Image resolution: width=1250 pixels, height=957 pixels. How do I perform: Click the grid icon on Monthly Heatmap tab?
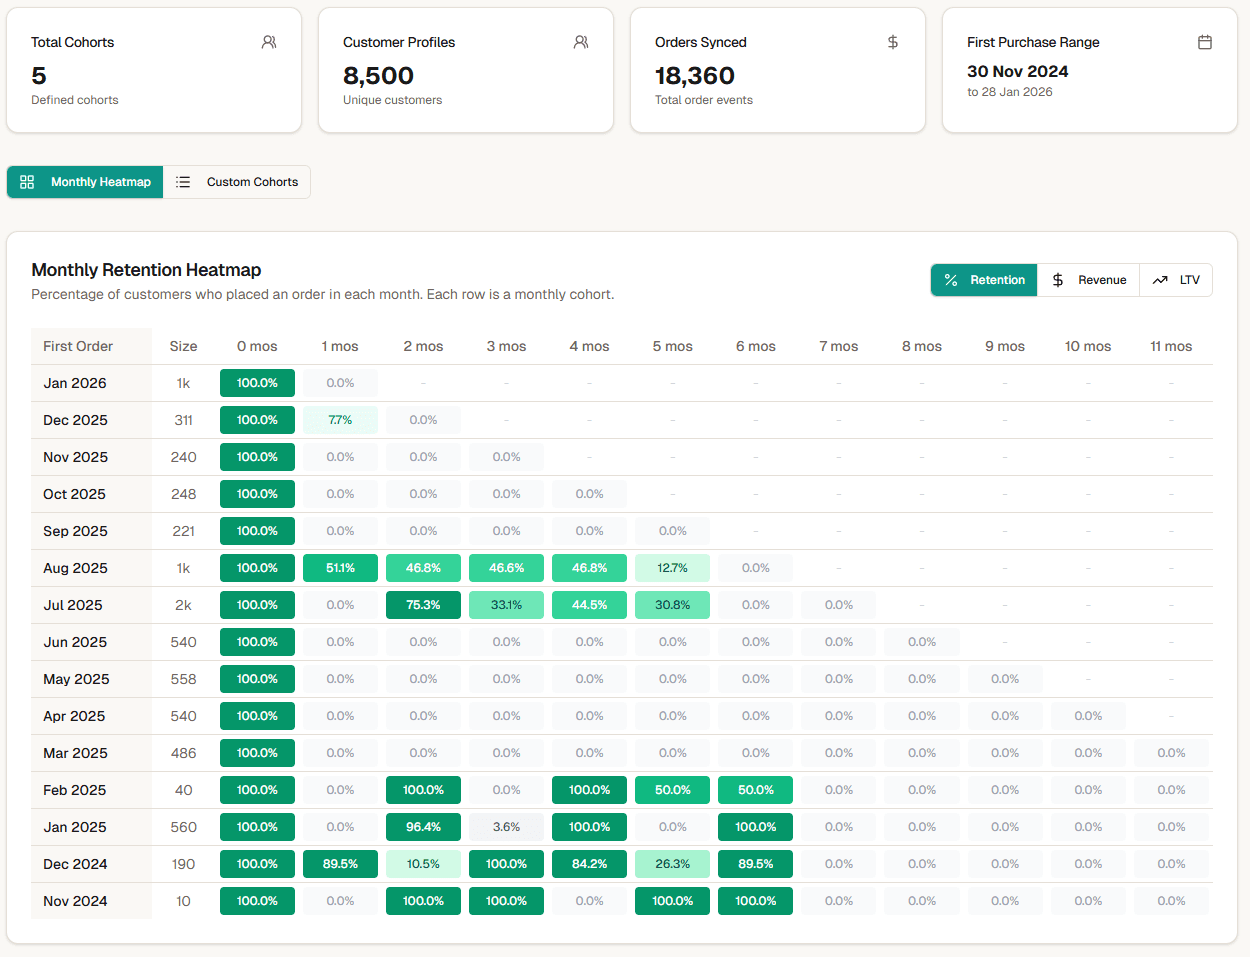pos(27,181)
